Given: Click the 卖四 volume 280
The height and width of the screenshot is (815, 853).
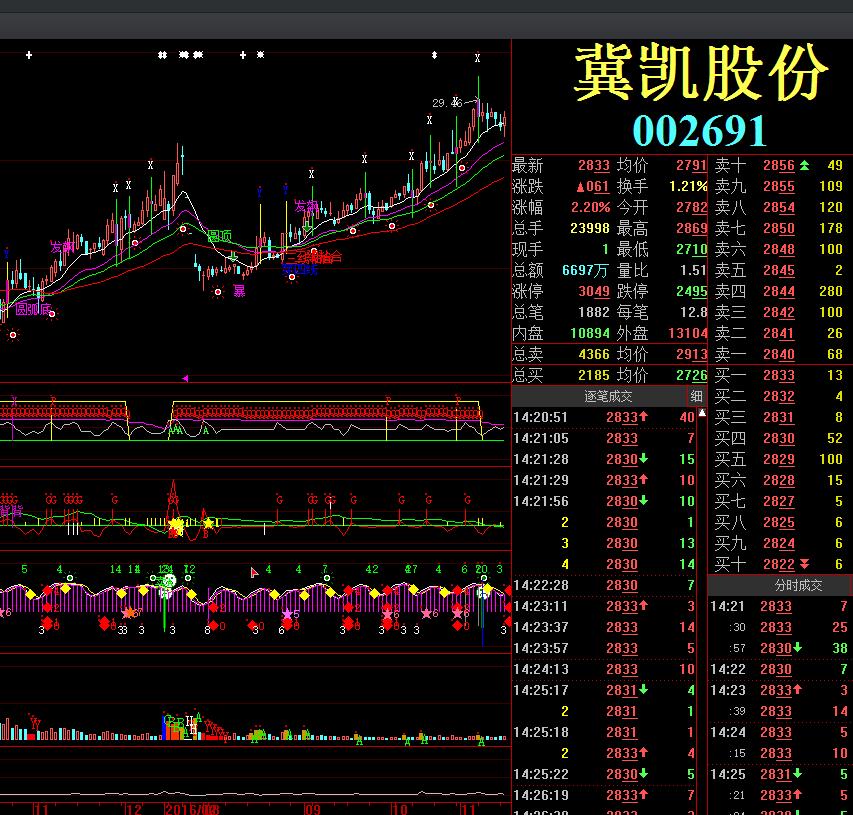Looking at the screenshot, I should pos(831,292).
